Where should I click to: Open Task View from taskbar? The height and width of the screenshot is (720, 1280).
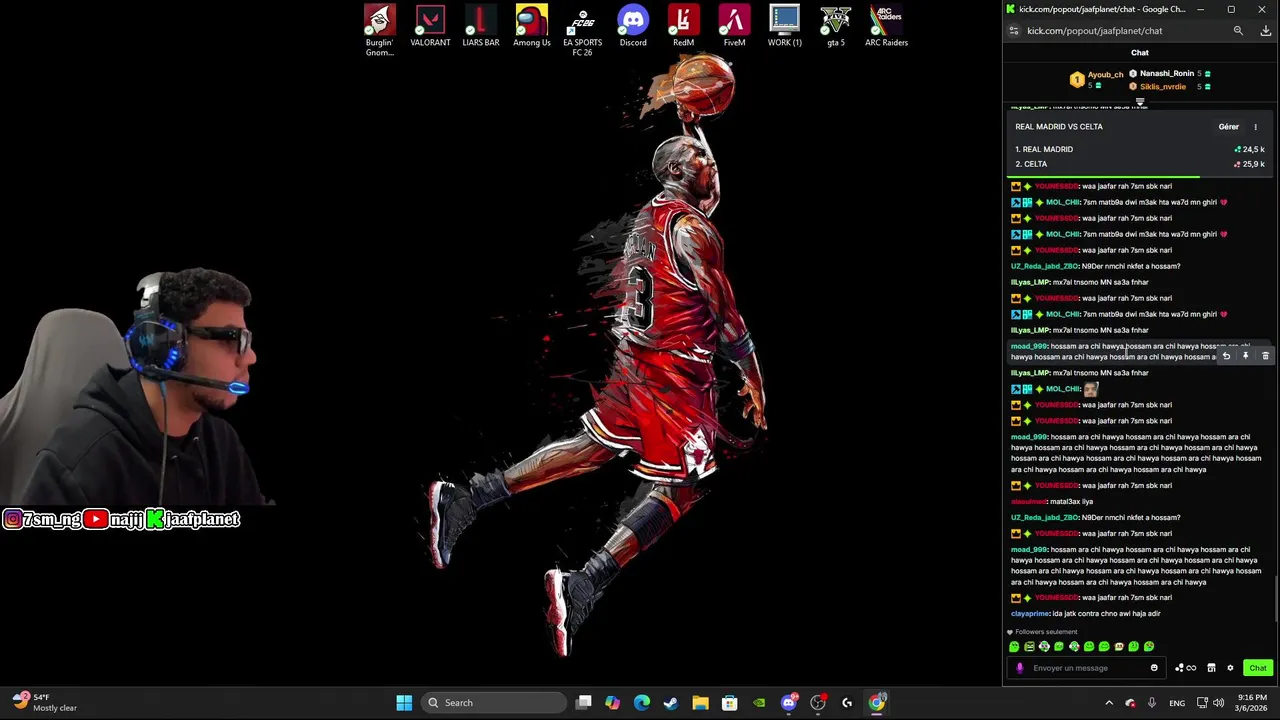pos(584,703)
